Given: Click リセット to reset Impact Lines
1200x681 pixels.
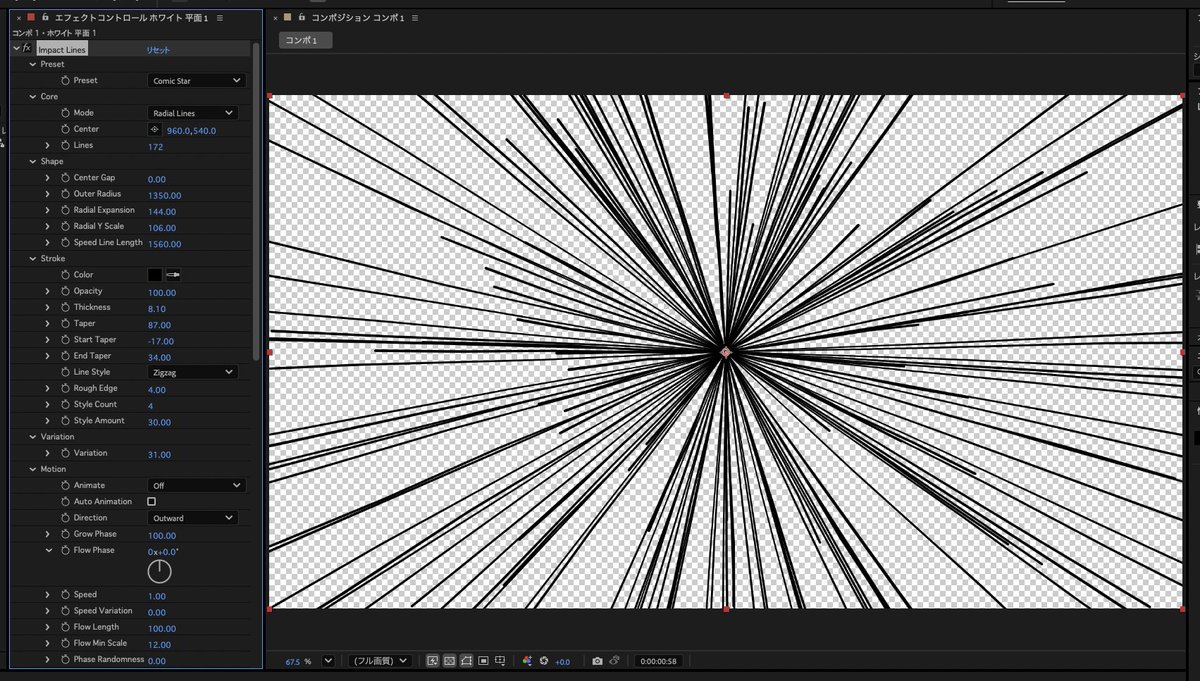Looking at the screenshot, I should coord(158,49).
